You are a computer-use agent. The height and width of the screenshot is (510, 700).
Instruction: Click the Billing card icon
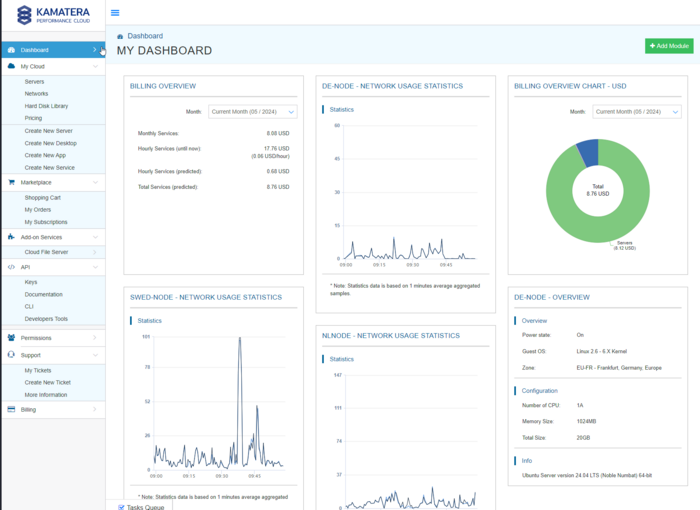pos(11,409)
